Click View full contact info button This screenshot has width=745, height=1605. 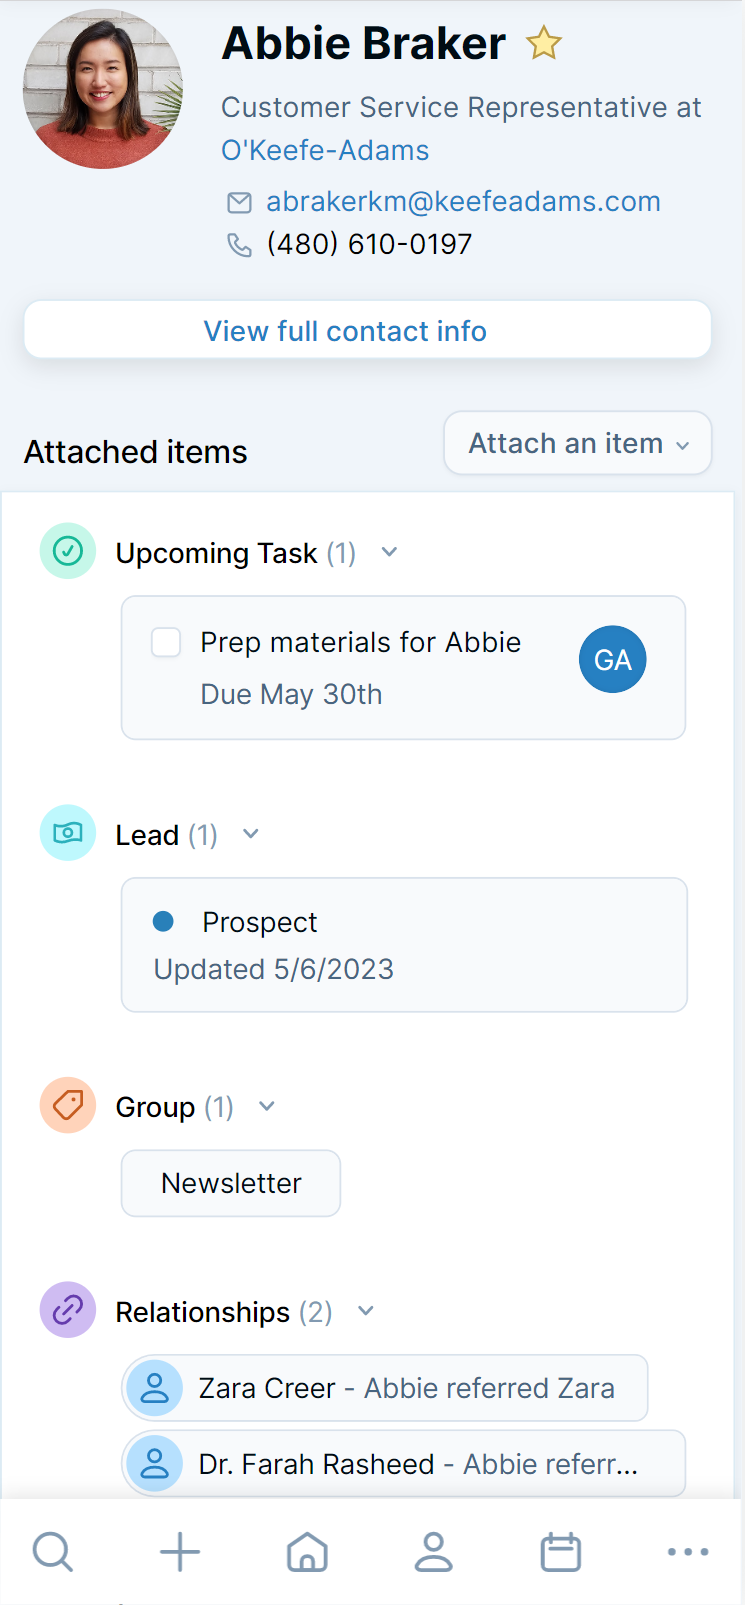click(x=367, y=330)
